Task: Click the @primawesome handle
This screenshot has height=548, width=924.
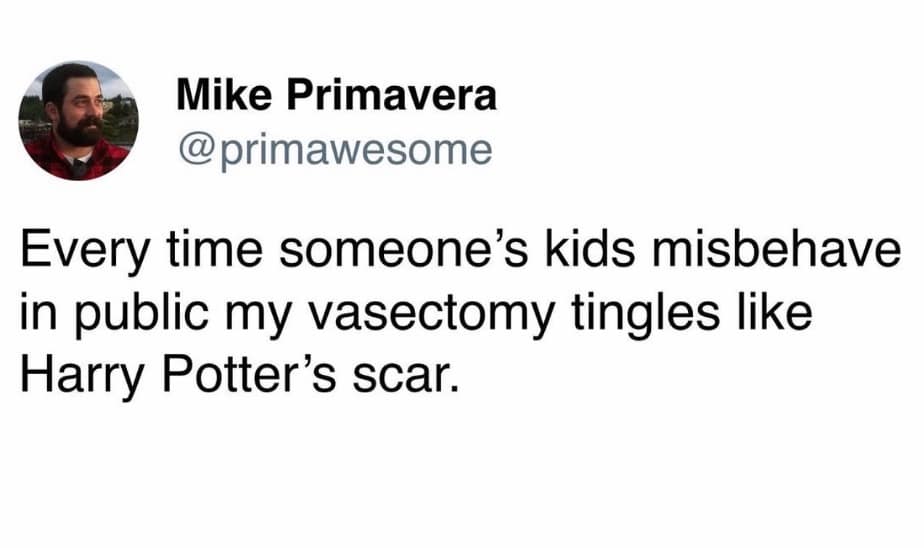Action: coord(334,149)
